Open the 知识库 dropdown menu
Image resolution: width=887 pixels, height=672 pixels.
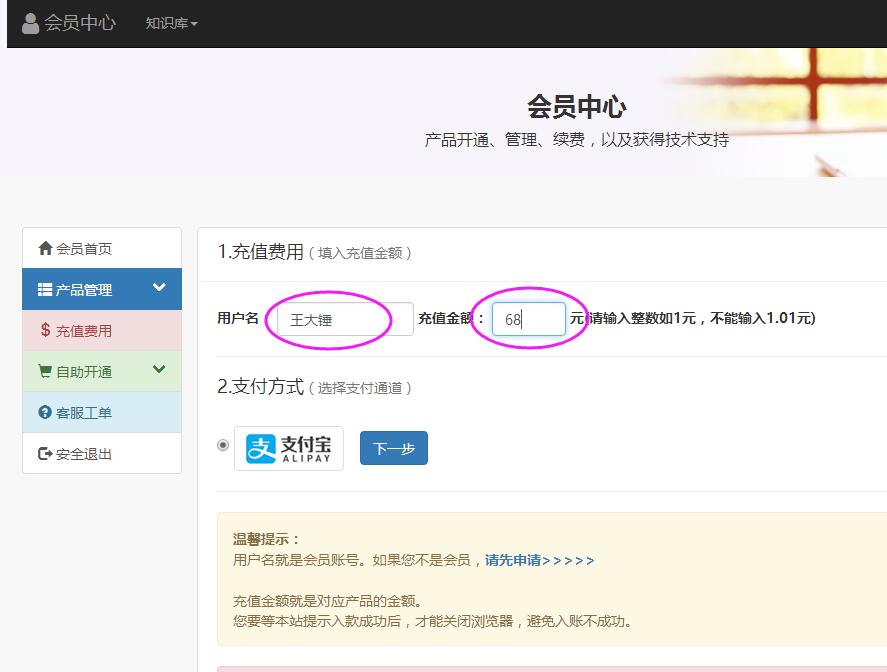click(171, 23)
